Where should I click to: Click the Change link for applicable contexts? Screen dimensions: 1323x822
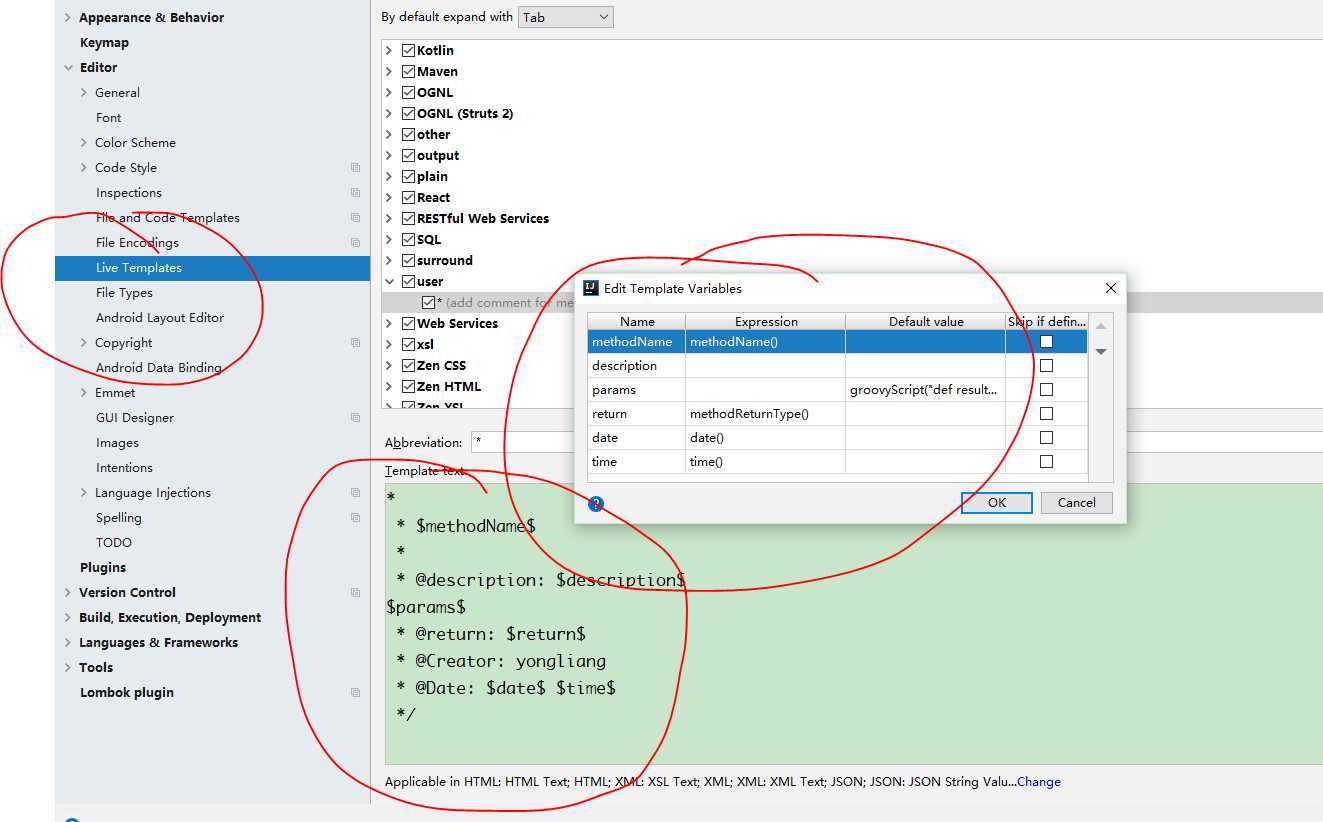pos(1039,782)
